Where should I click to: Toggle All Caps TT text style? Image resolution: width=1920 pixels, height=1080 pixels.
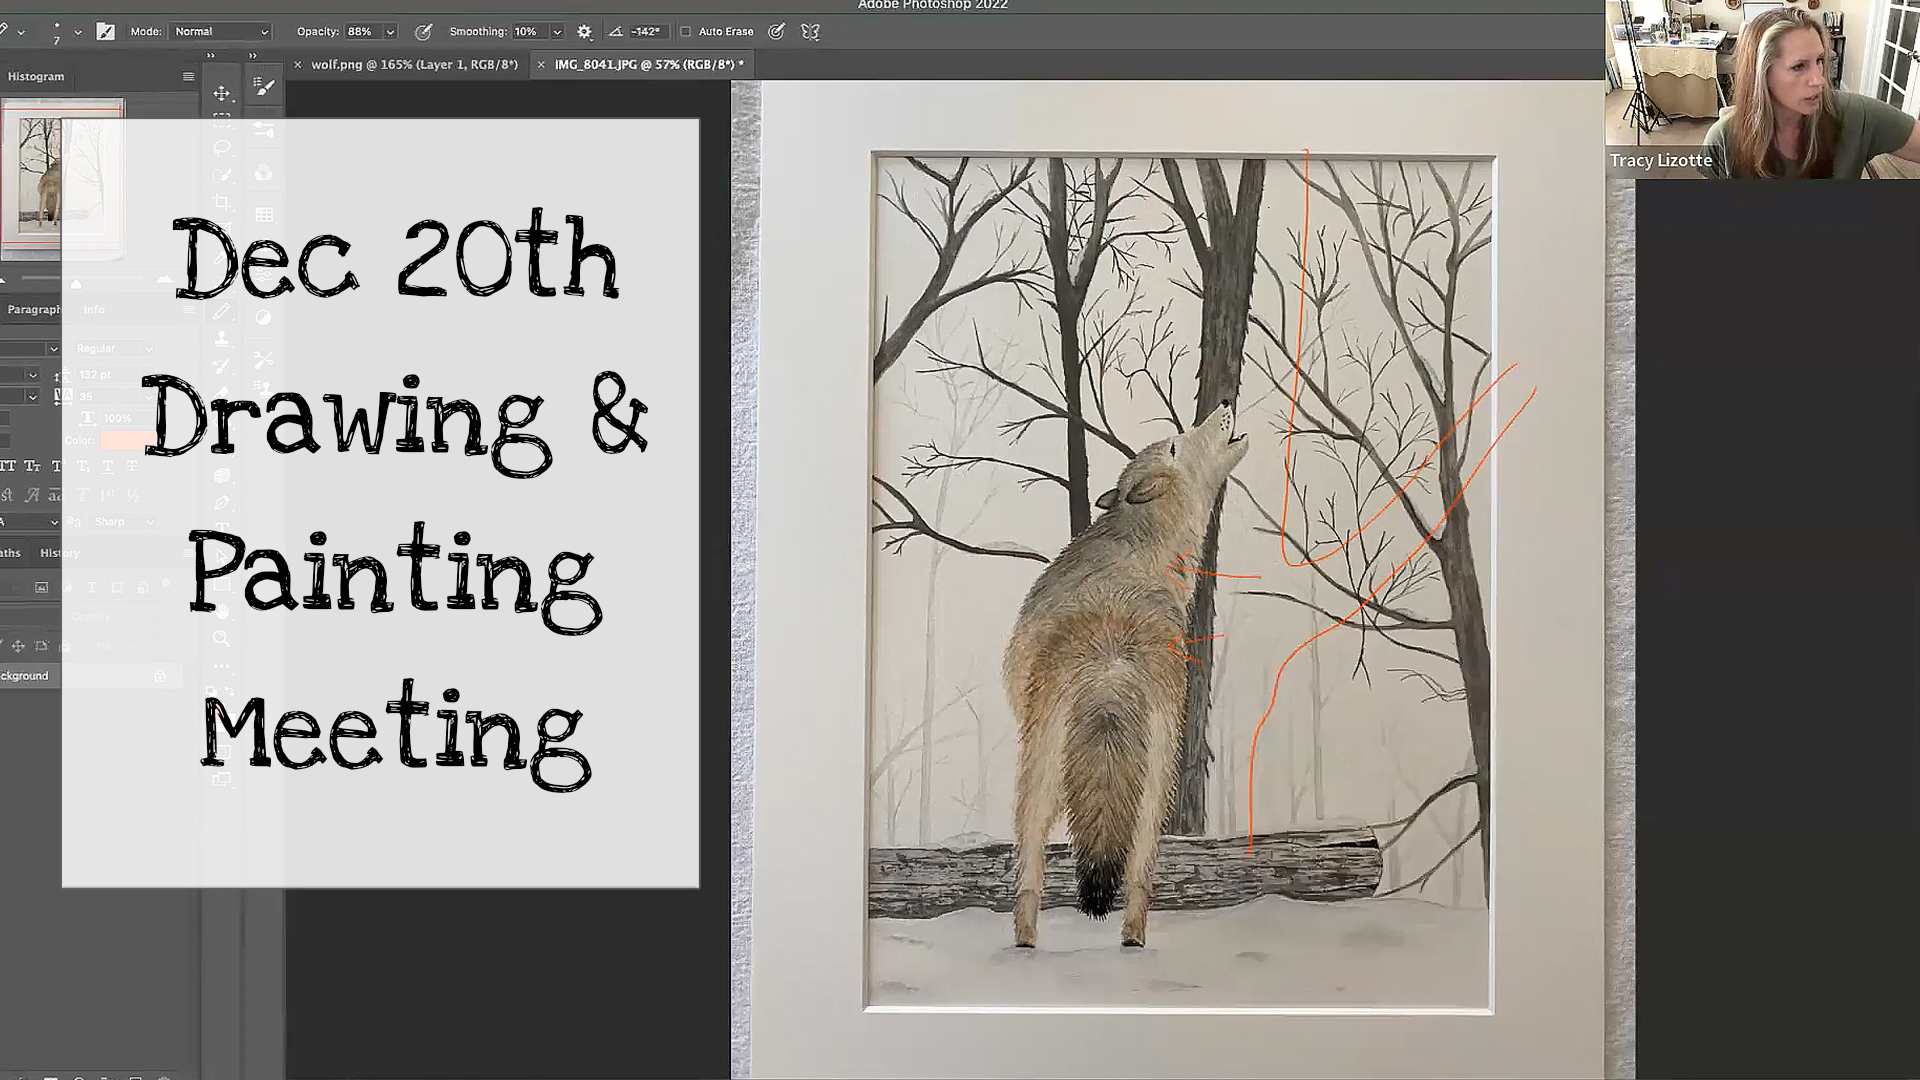(8, 466)
